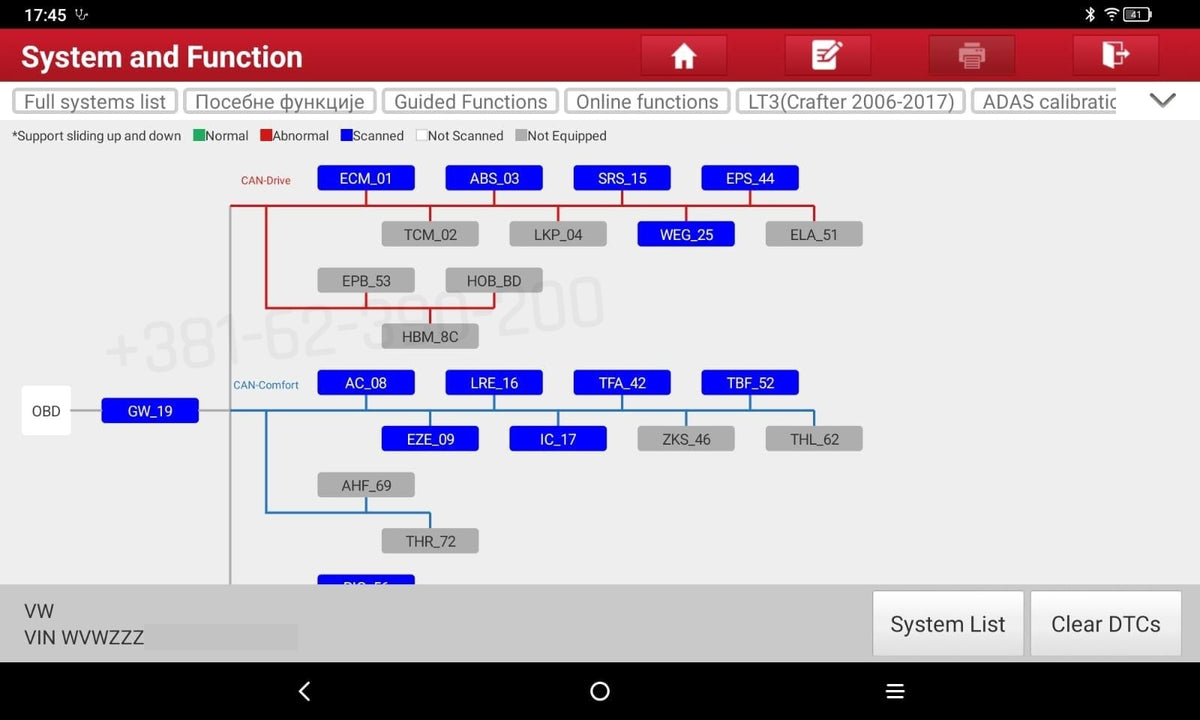Tap the blue Scanned legend swatch
Image resolution: width=1200 pixels, height=720 pixels.
(346, 136)
